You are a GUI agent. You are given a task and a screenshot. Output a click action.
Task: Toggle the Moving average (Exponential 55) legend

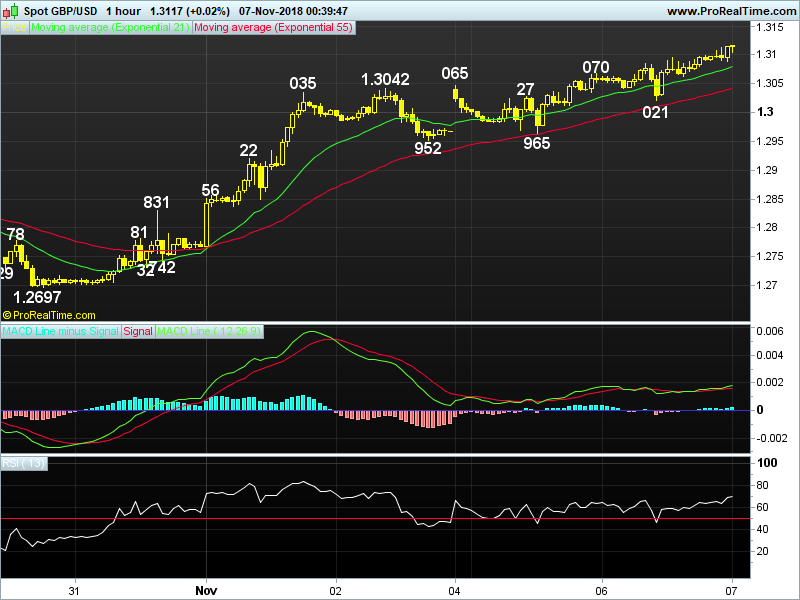[x=273, y=28]
